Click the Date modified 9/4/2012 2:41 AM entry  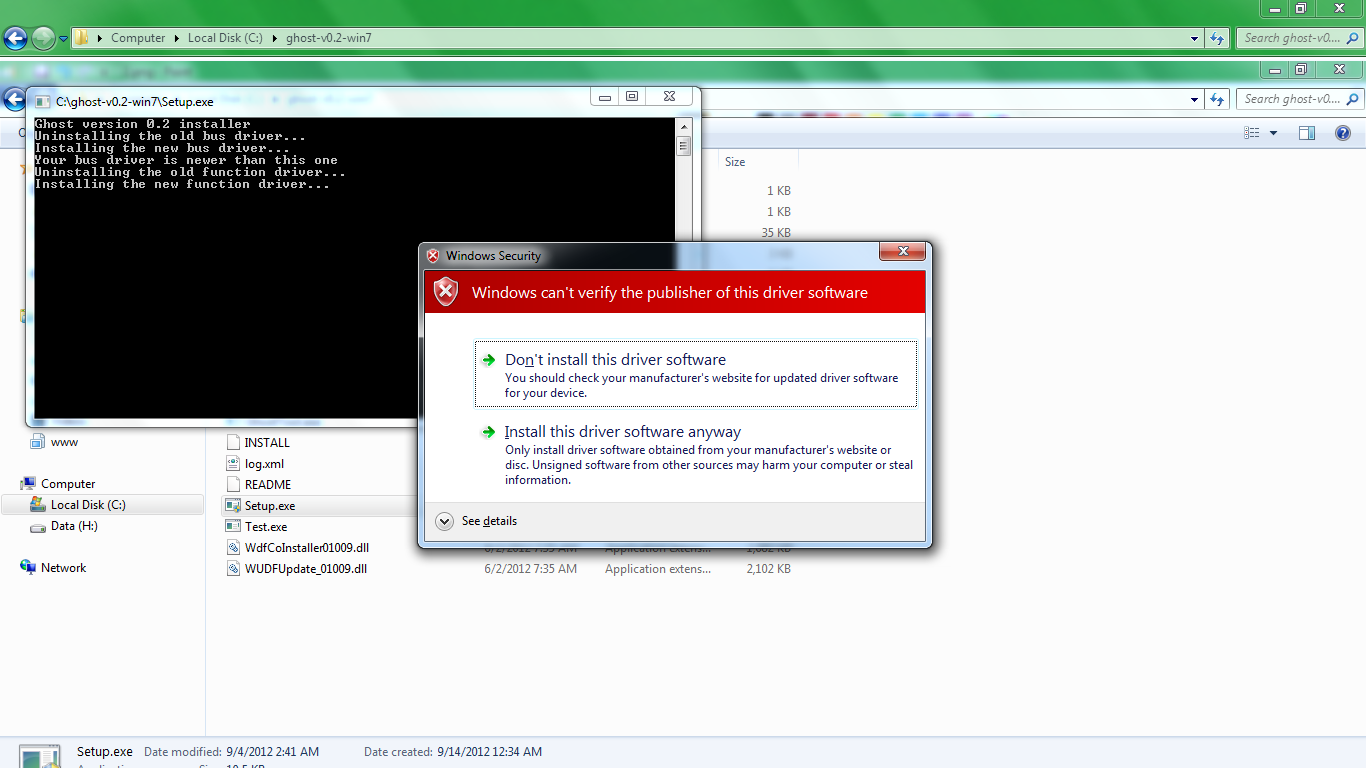[231, 752]
